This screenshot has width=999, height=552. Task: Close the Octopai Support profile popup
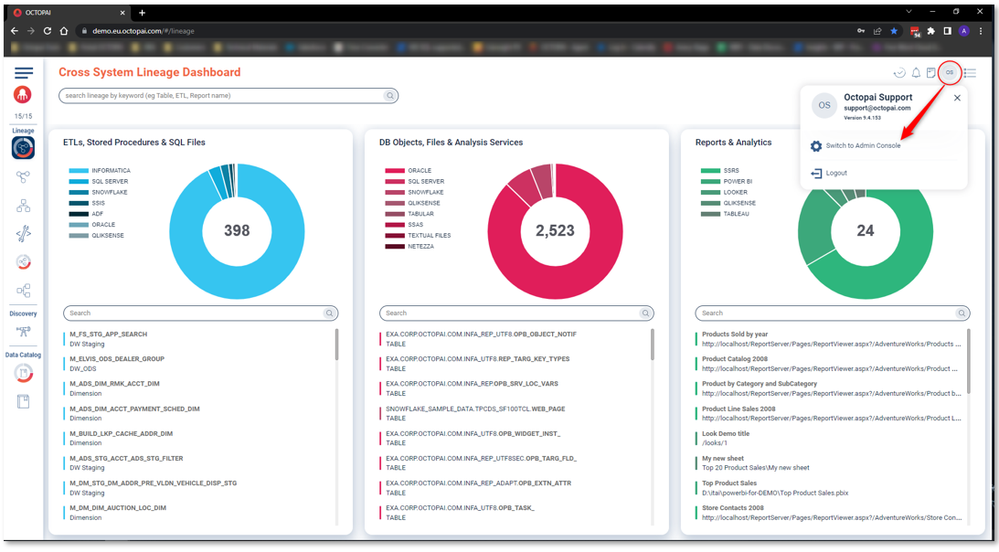pyautogui.click(x=957, y=98)
